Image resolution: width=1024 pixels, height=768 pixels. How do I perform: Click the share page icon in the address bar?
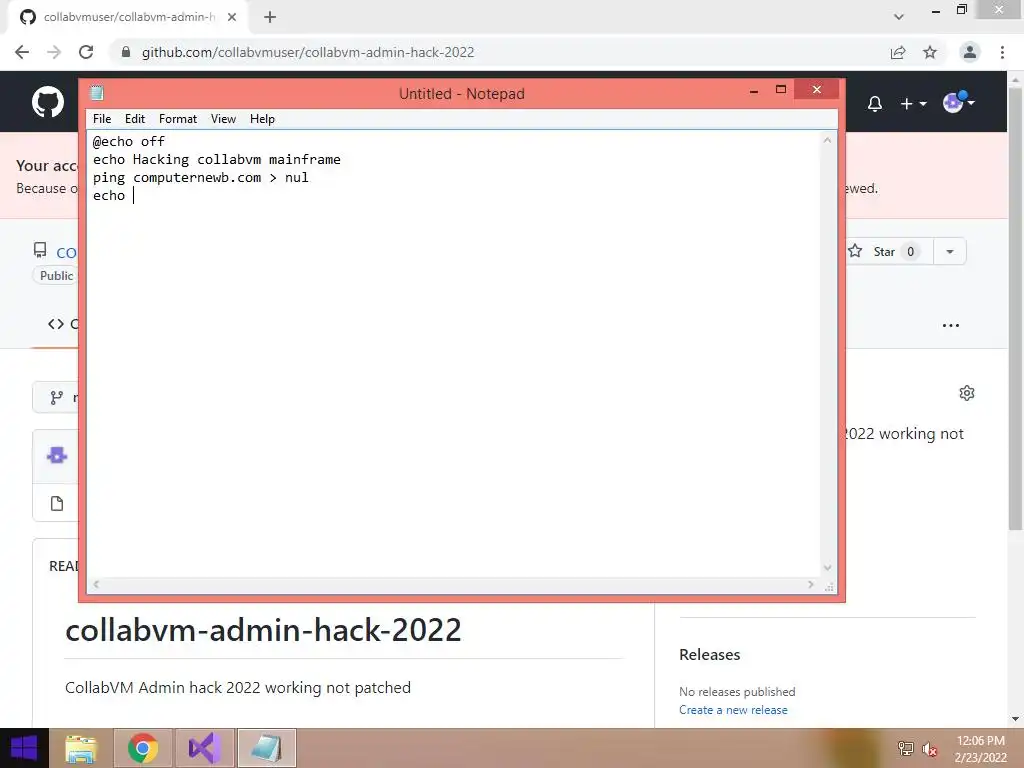tap(898, 52)
